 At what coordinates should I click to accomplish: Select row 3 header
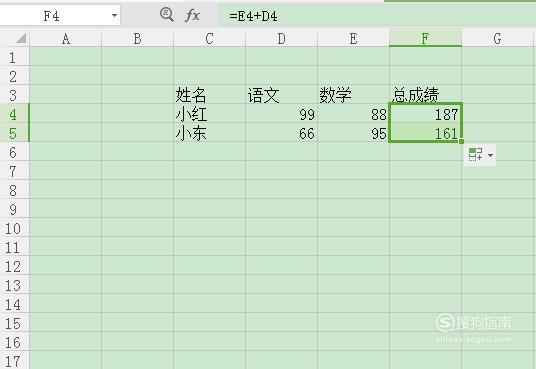14,95
